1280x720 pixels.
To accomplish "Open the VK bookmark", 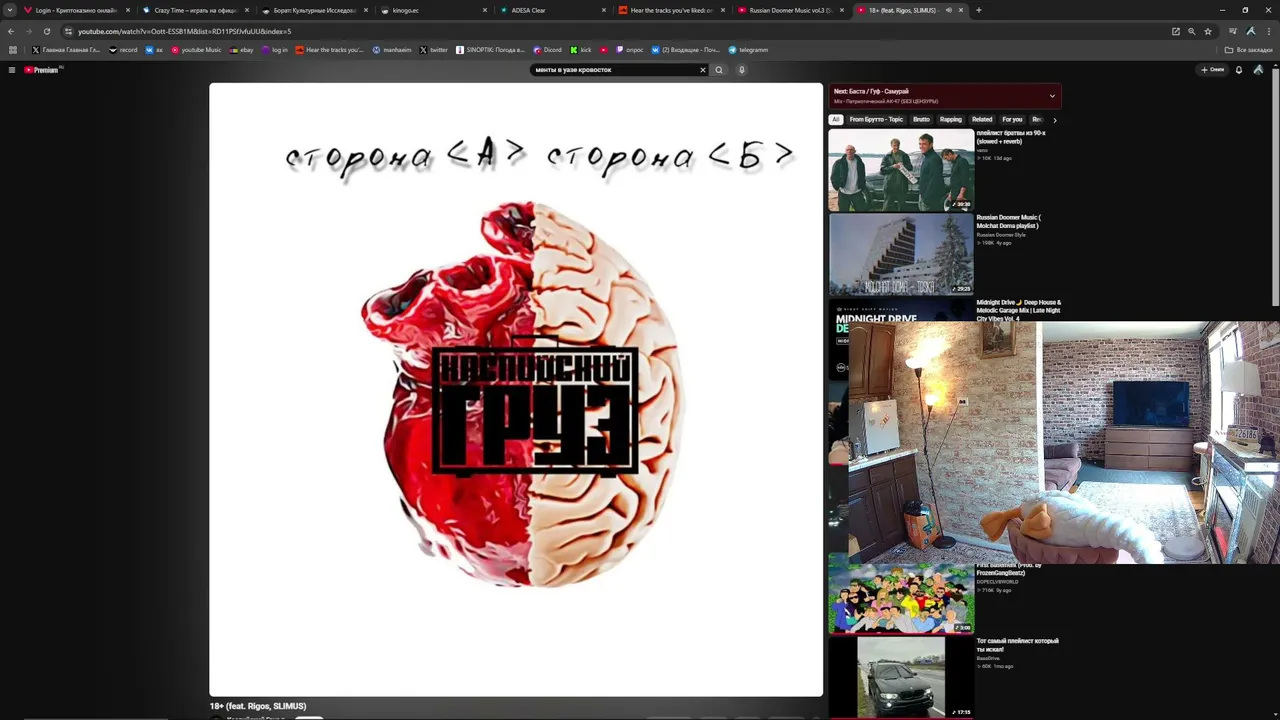I will pyautogui.click(x=154, y=50).
